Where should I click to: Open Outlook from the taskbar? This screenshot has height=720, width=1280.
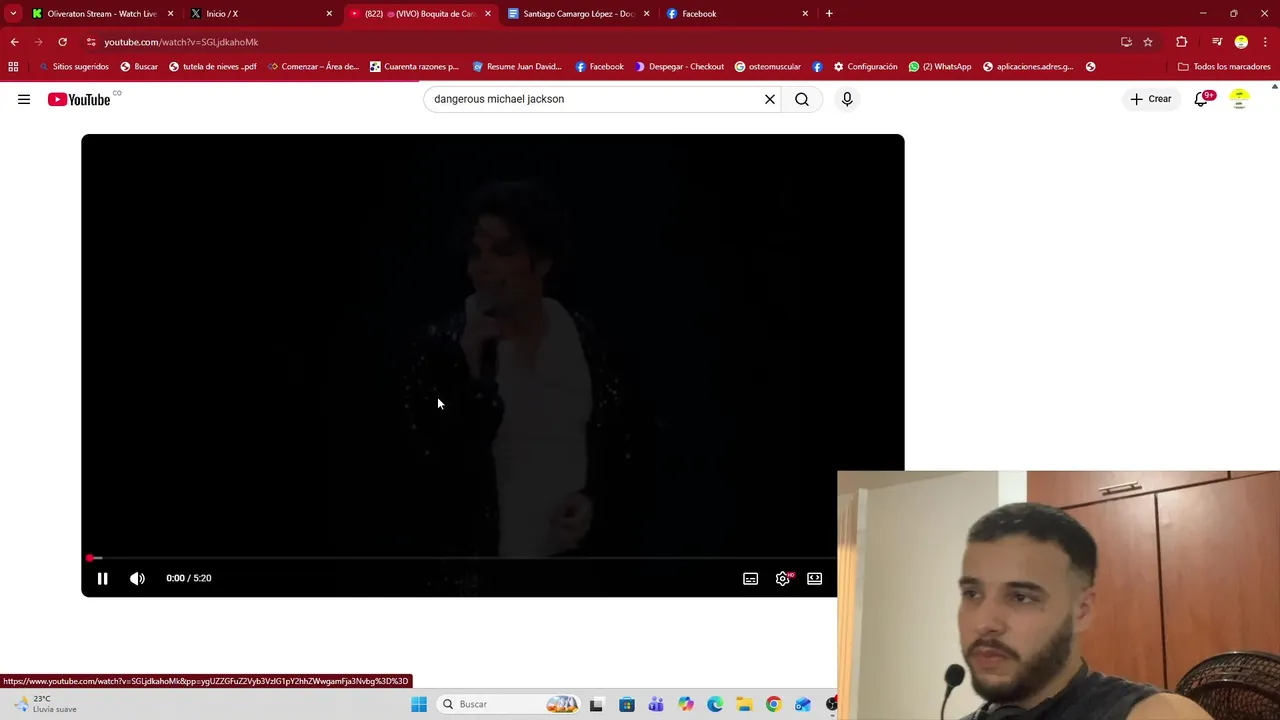pyautogui.click(x=803, y=704)
